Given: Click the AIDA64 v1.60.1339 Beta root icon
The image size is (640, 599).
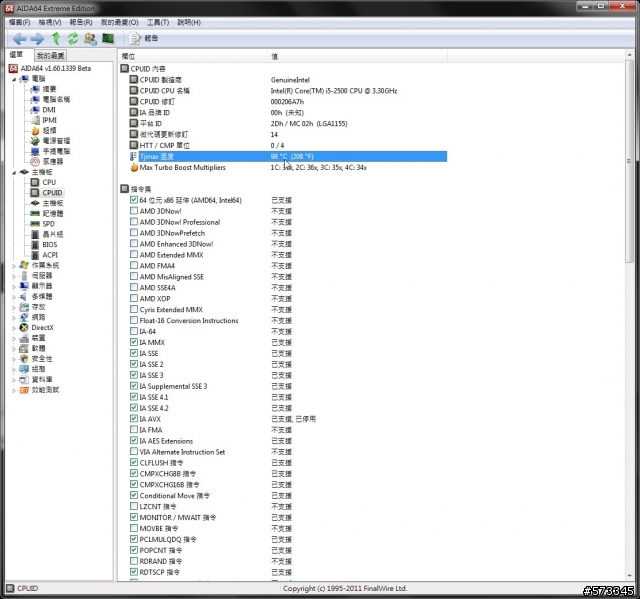Looking at the screenshot, I should pyautogui.click(x=13, y=68).
